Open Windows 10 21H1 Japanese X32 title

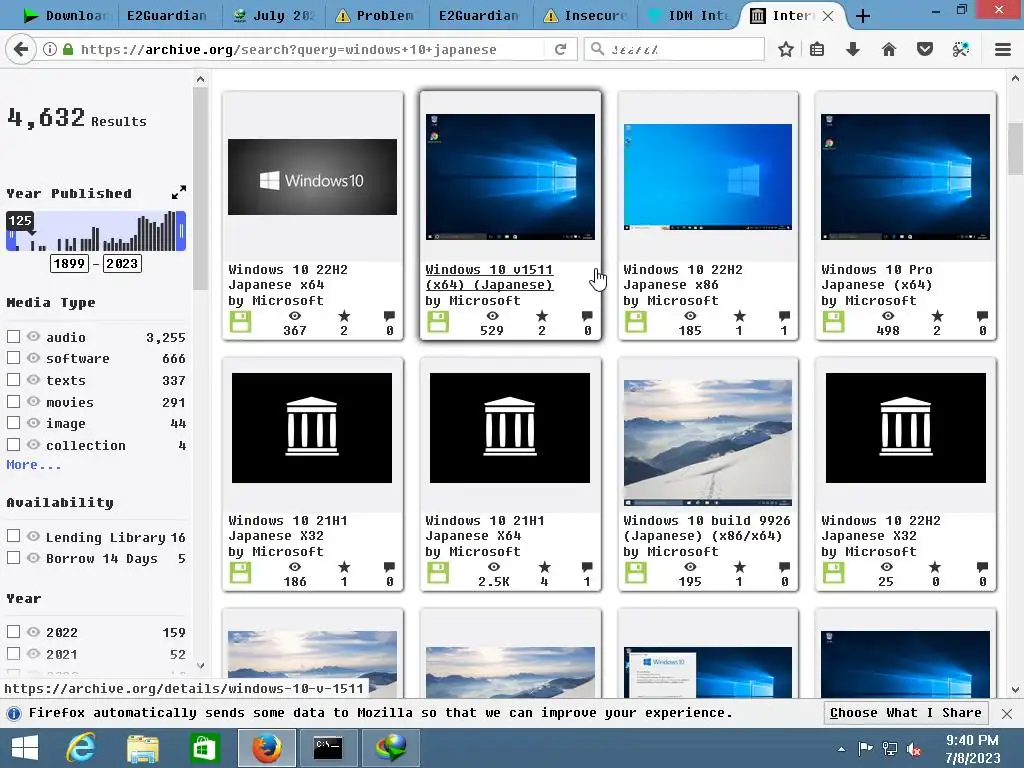point(288,528)
